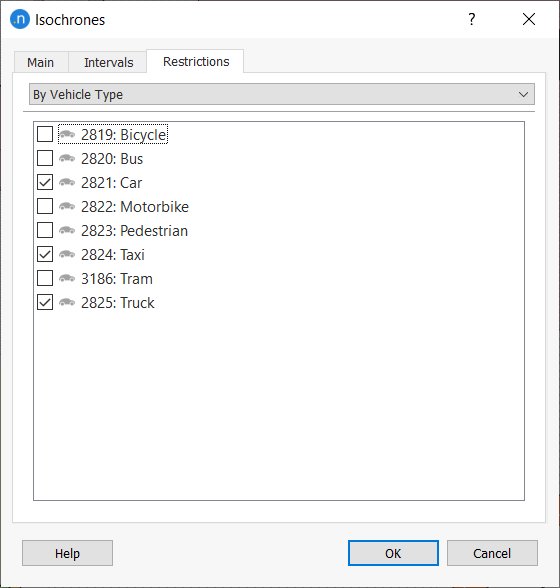Select the '2824: Taxi' list label

click(113, 255)
